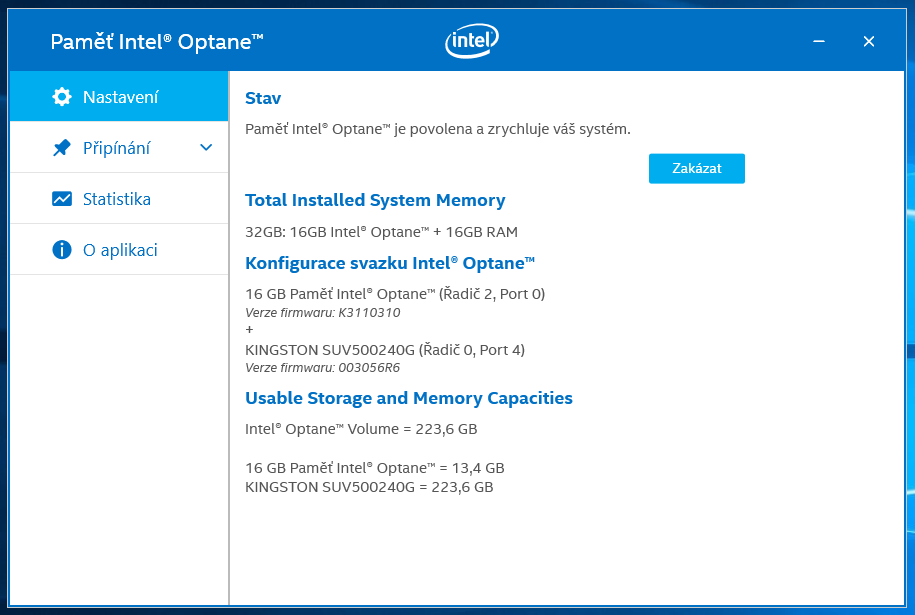Click the Nastavení gear icon
Viewport: 915px width, 615px height.
coord(62,97)
